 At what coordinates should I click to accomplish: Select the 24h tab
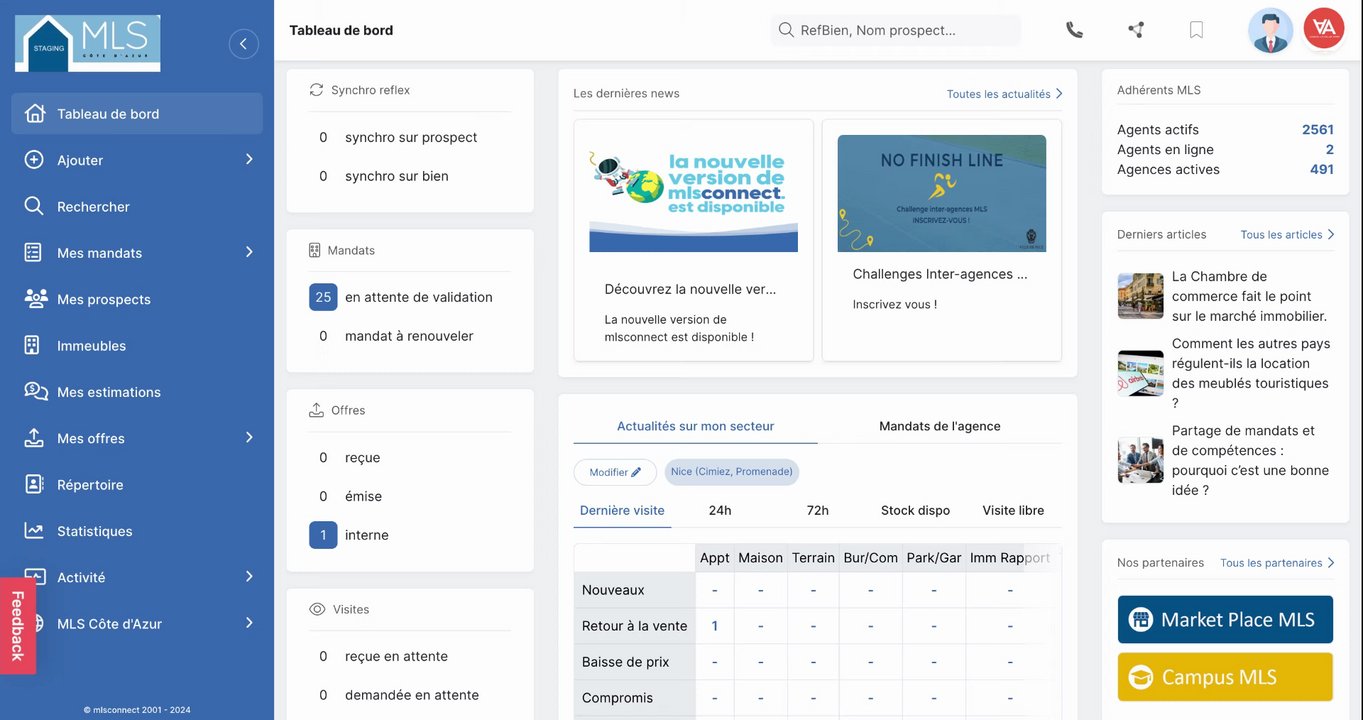[720, 510]
